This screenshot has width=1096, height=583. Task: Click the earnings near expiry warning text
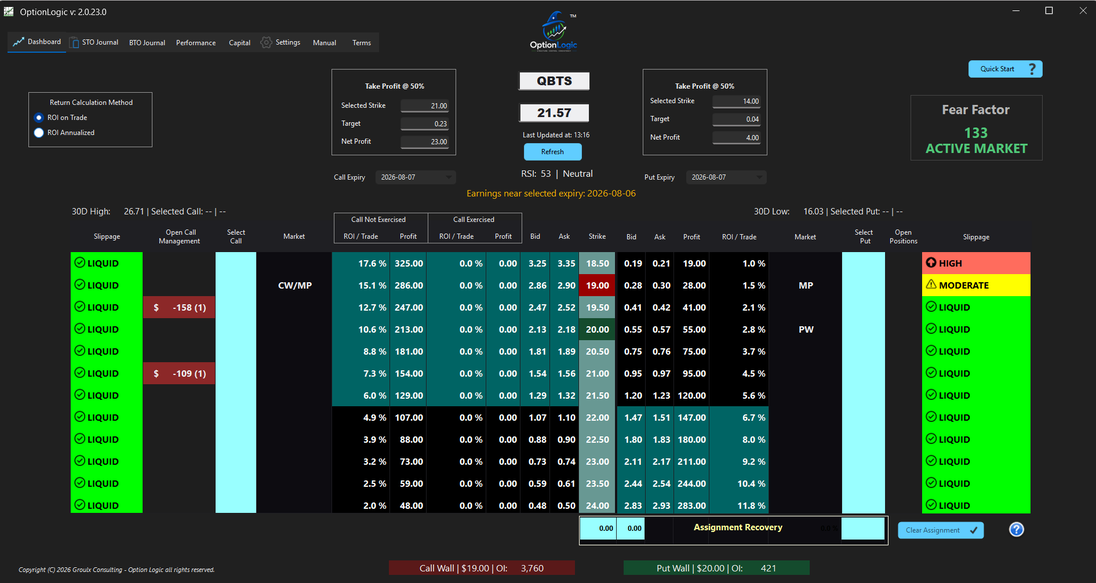point(551,194)
